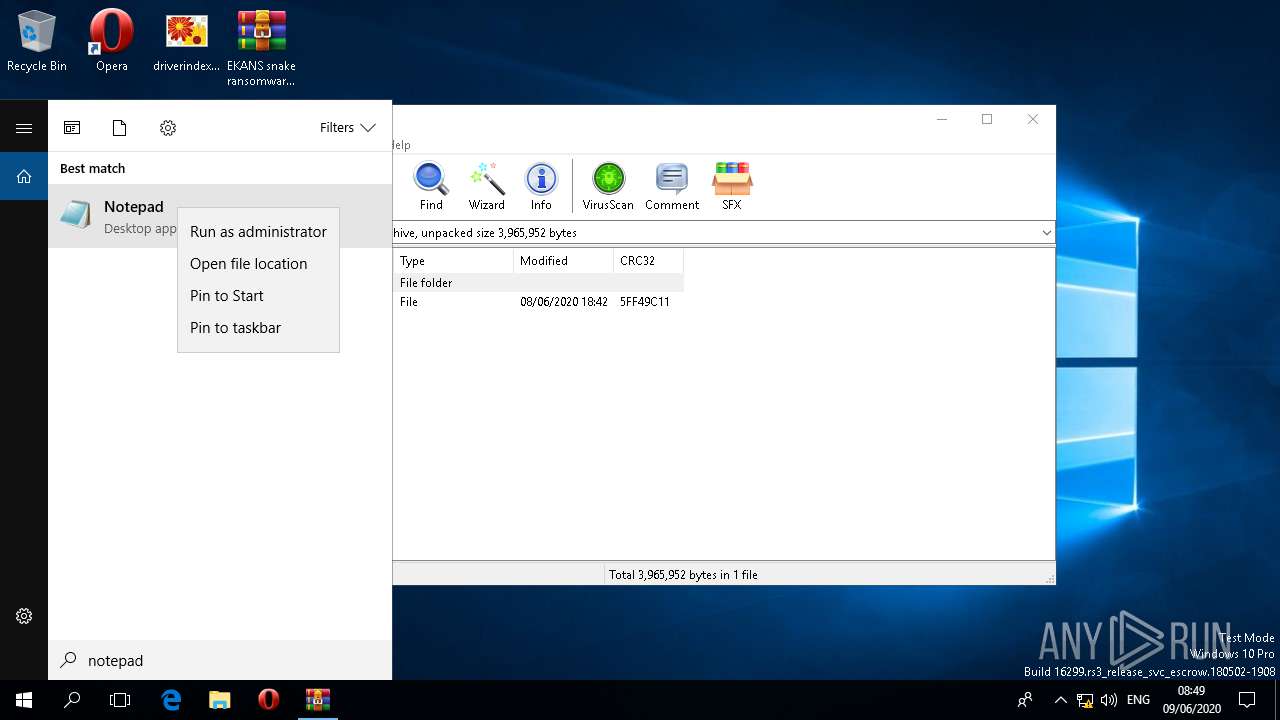Screen dimensions: 1280x720
Task: Filter search results by settings gear icon
Action: click(x=168, y=128)
